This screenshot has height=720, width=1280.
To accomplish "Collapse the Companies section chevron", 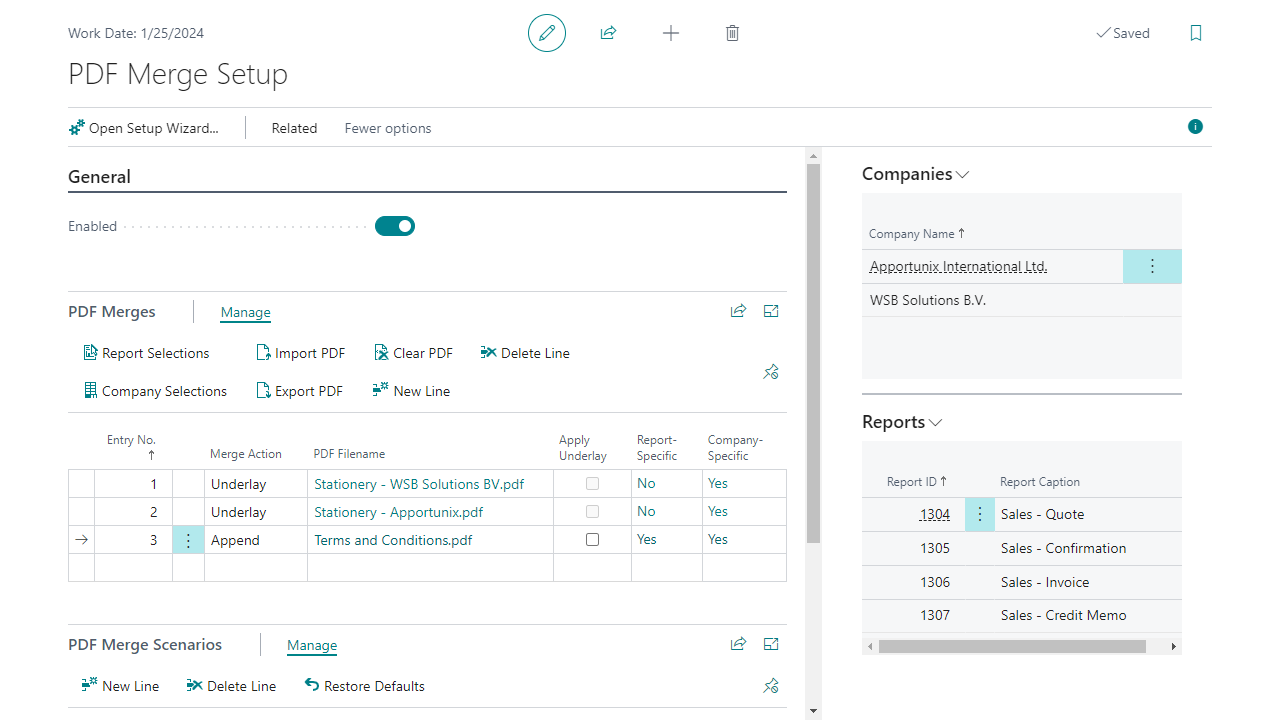I will [x=963, y=175].
